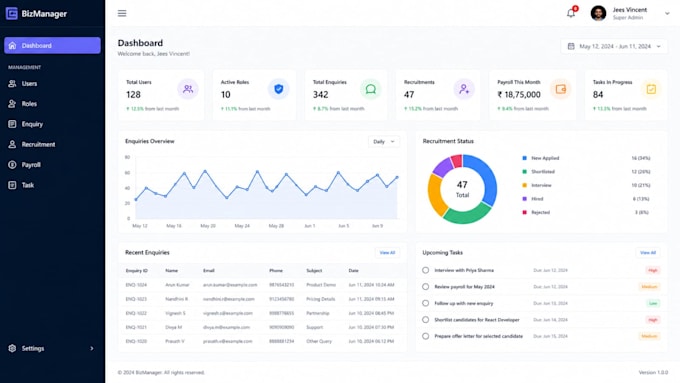The height and width of the screenshot is (383, 680).
Task: Click the Subject column header
Action: (x=314, y=271)
